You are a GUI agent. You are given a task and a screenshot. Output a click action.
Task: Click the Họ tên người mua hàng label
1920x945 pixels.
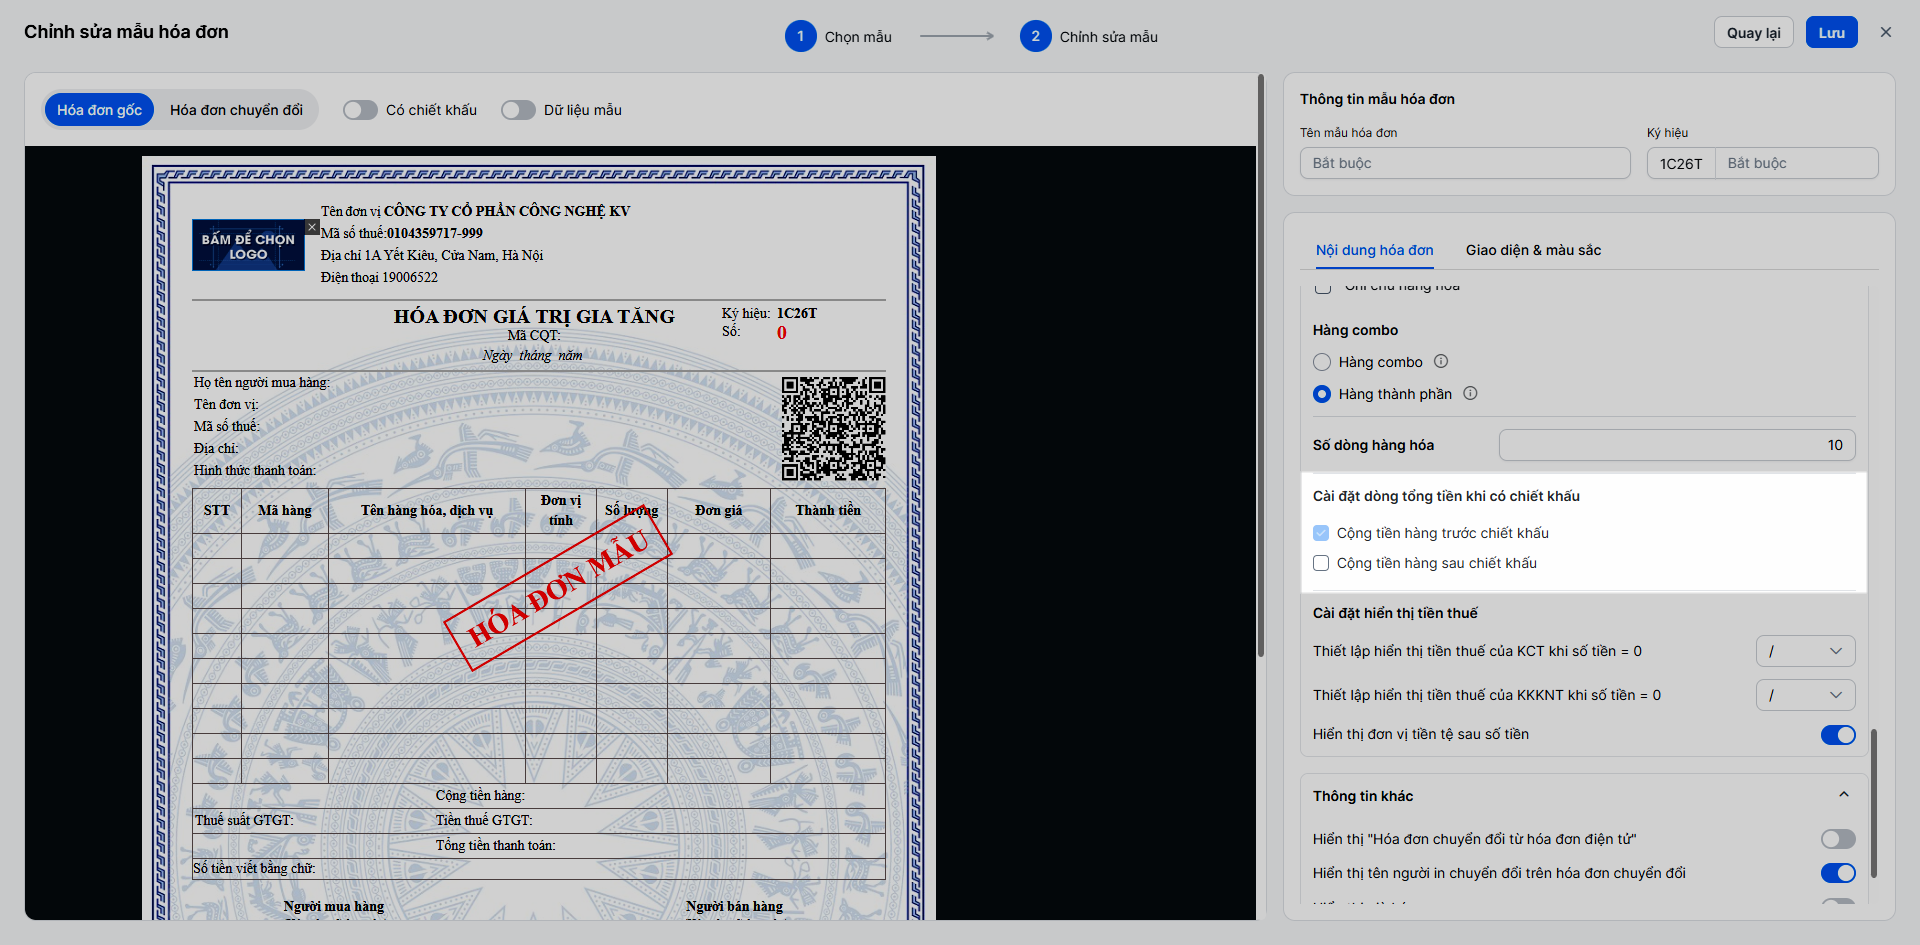pos(262,382)
